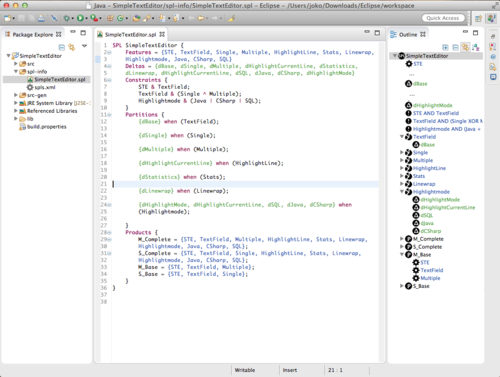
Task: Expand the src-gen folder
Action: 16,95
